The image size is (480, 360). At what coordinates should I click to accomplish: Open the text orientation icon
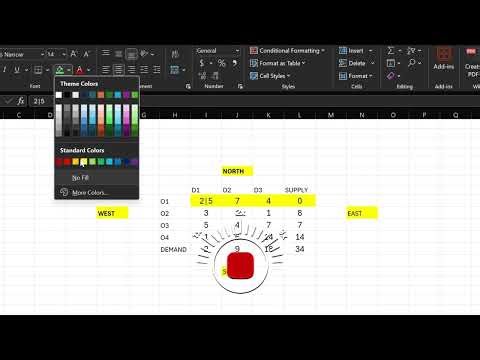[144, 53]
